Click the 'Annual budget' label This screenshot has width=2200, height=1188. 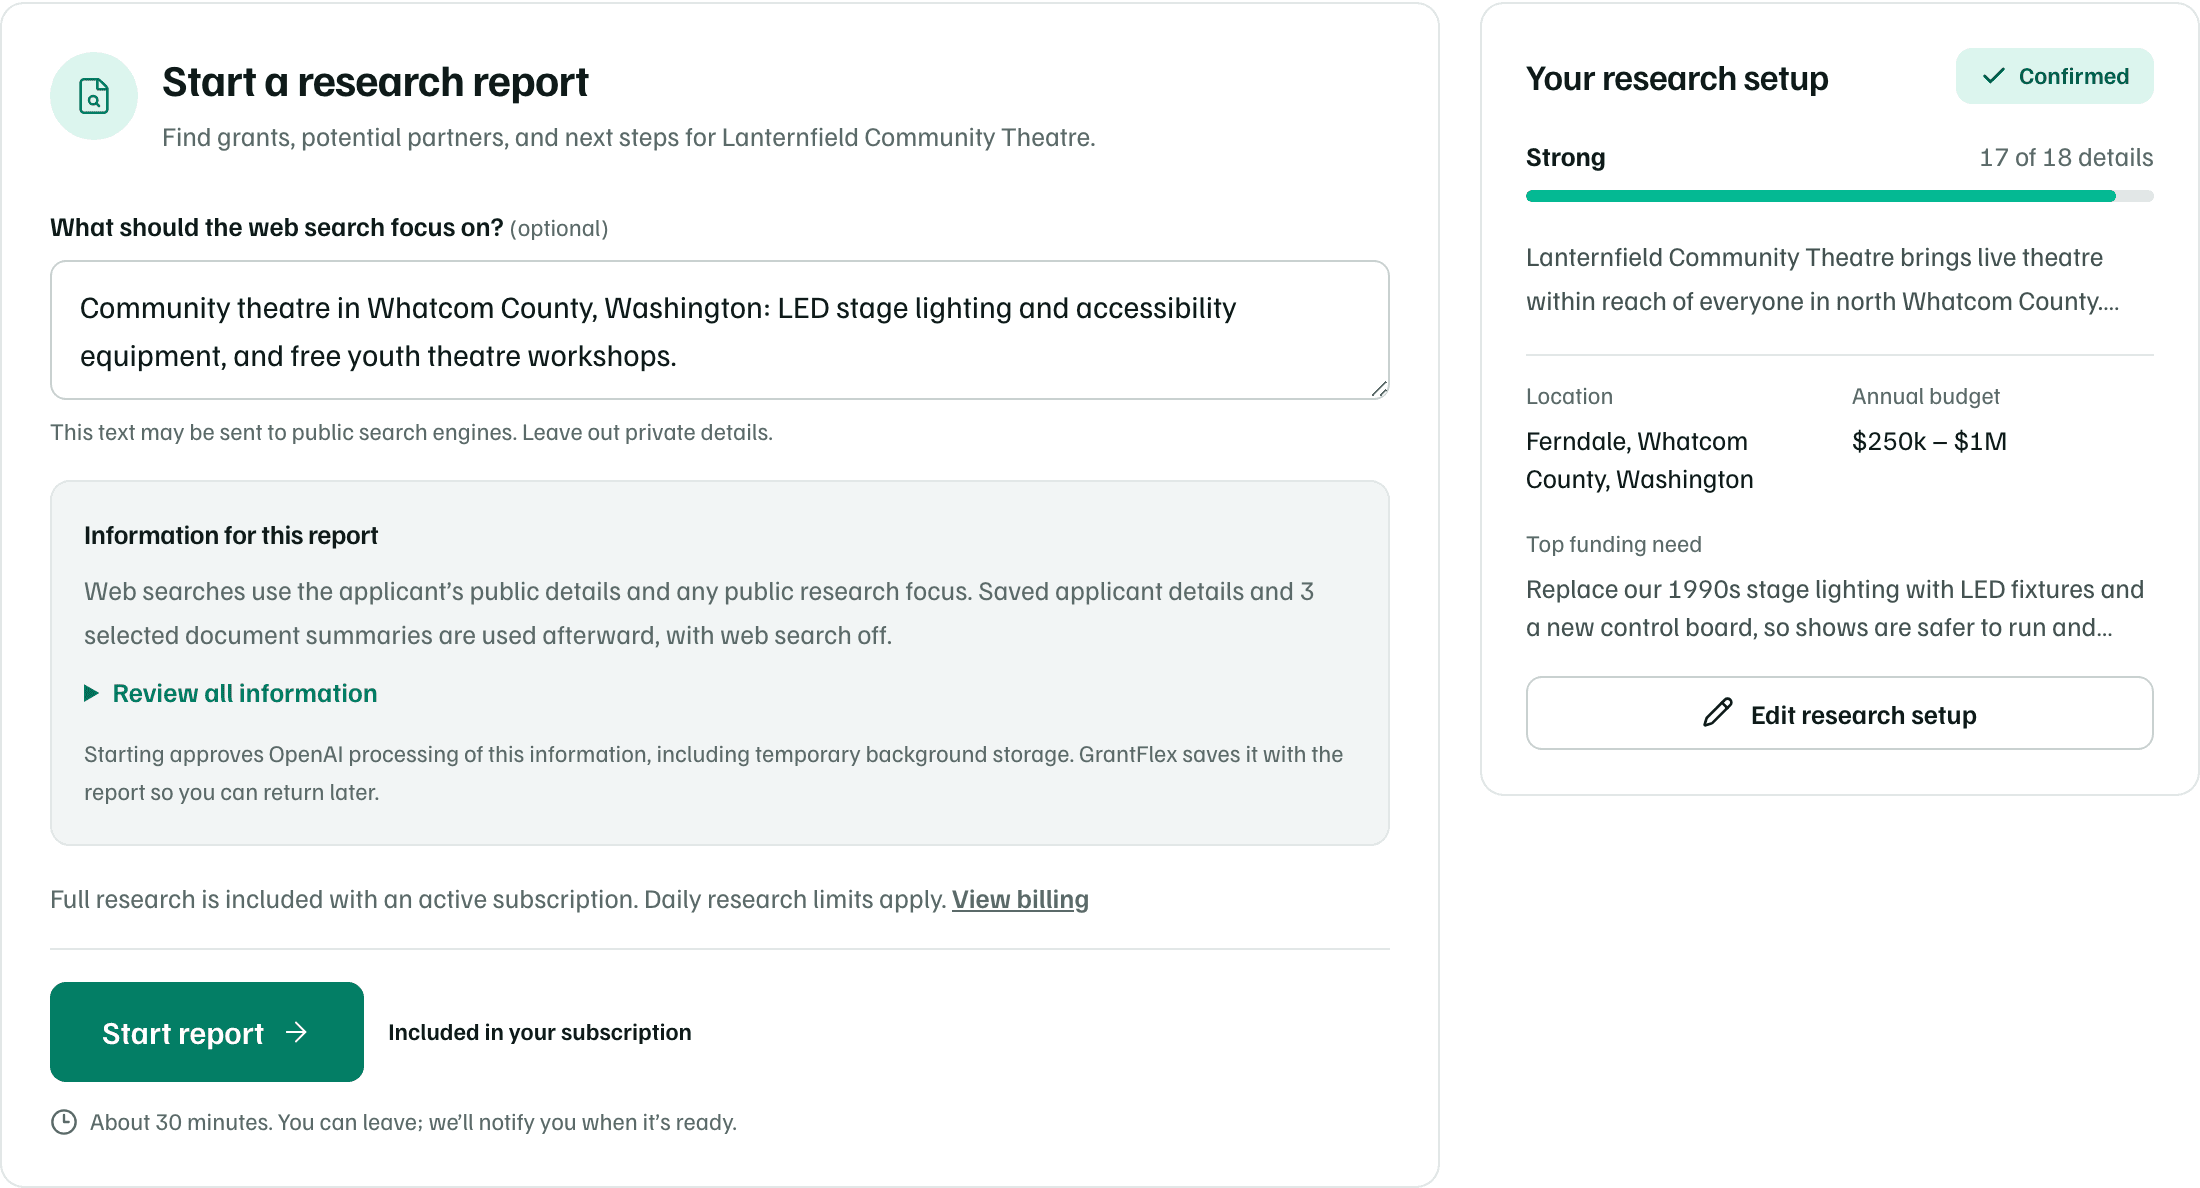tap(1925, 396)
